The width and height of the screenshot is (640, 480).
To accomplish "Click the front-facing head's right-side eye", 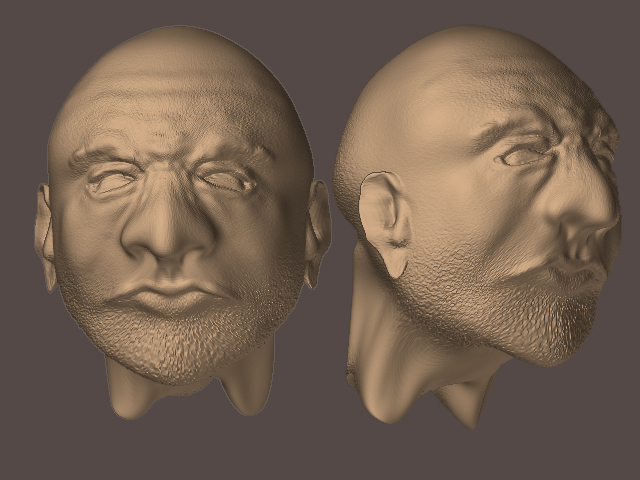I will tap(228, 180).
